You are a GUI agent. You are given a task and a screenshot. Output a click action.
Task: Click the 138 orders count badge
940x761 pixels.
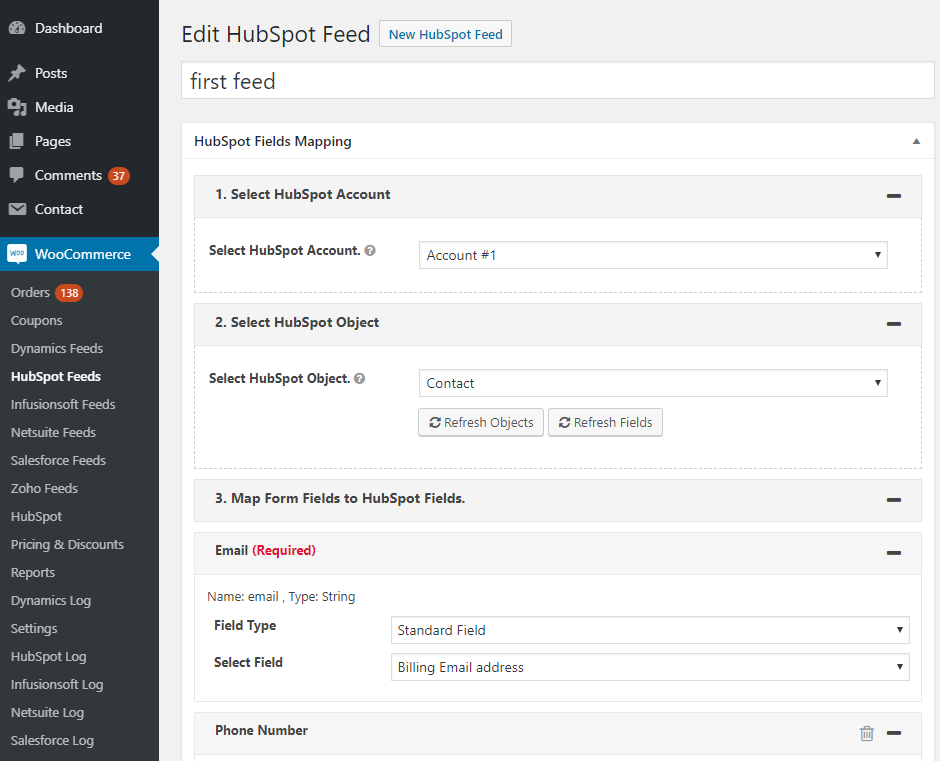click(69, 293)
